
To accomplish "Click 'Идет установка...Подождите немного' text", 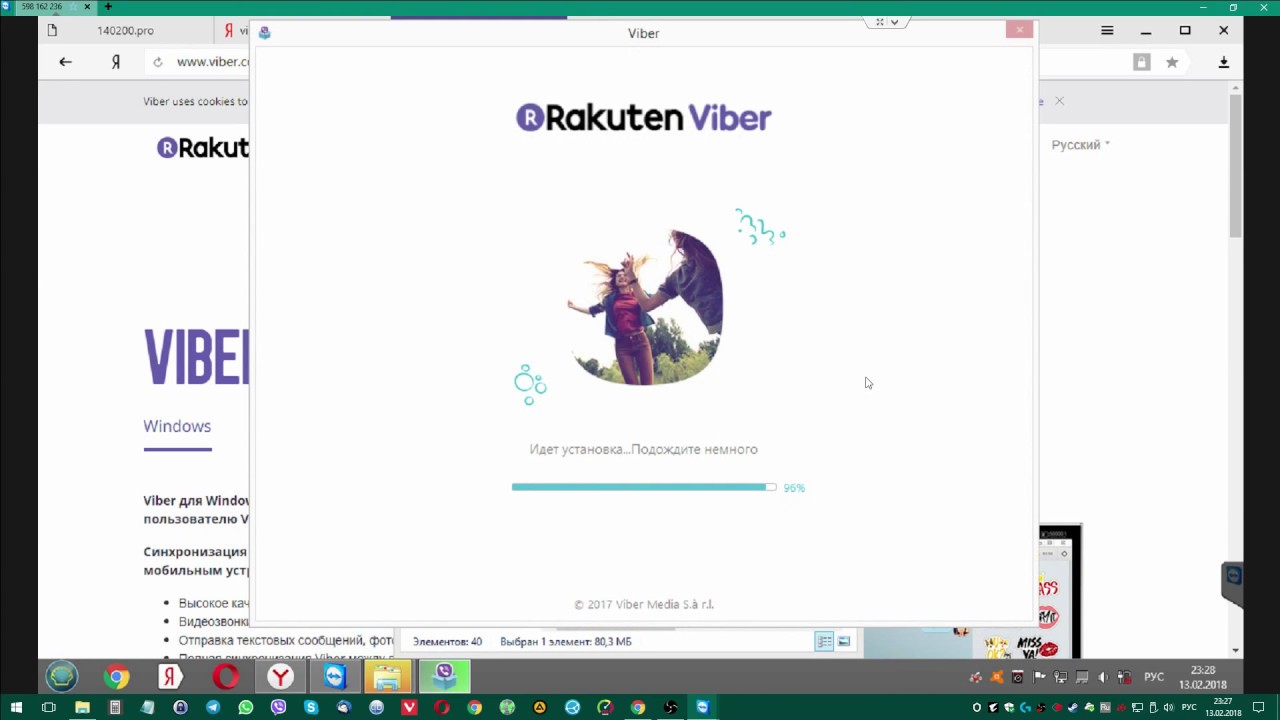I will (643, 449).
